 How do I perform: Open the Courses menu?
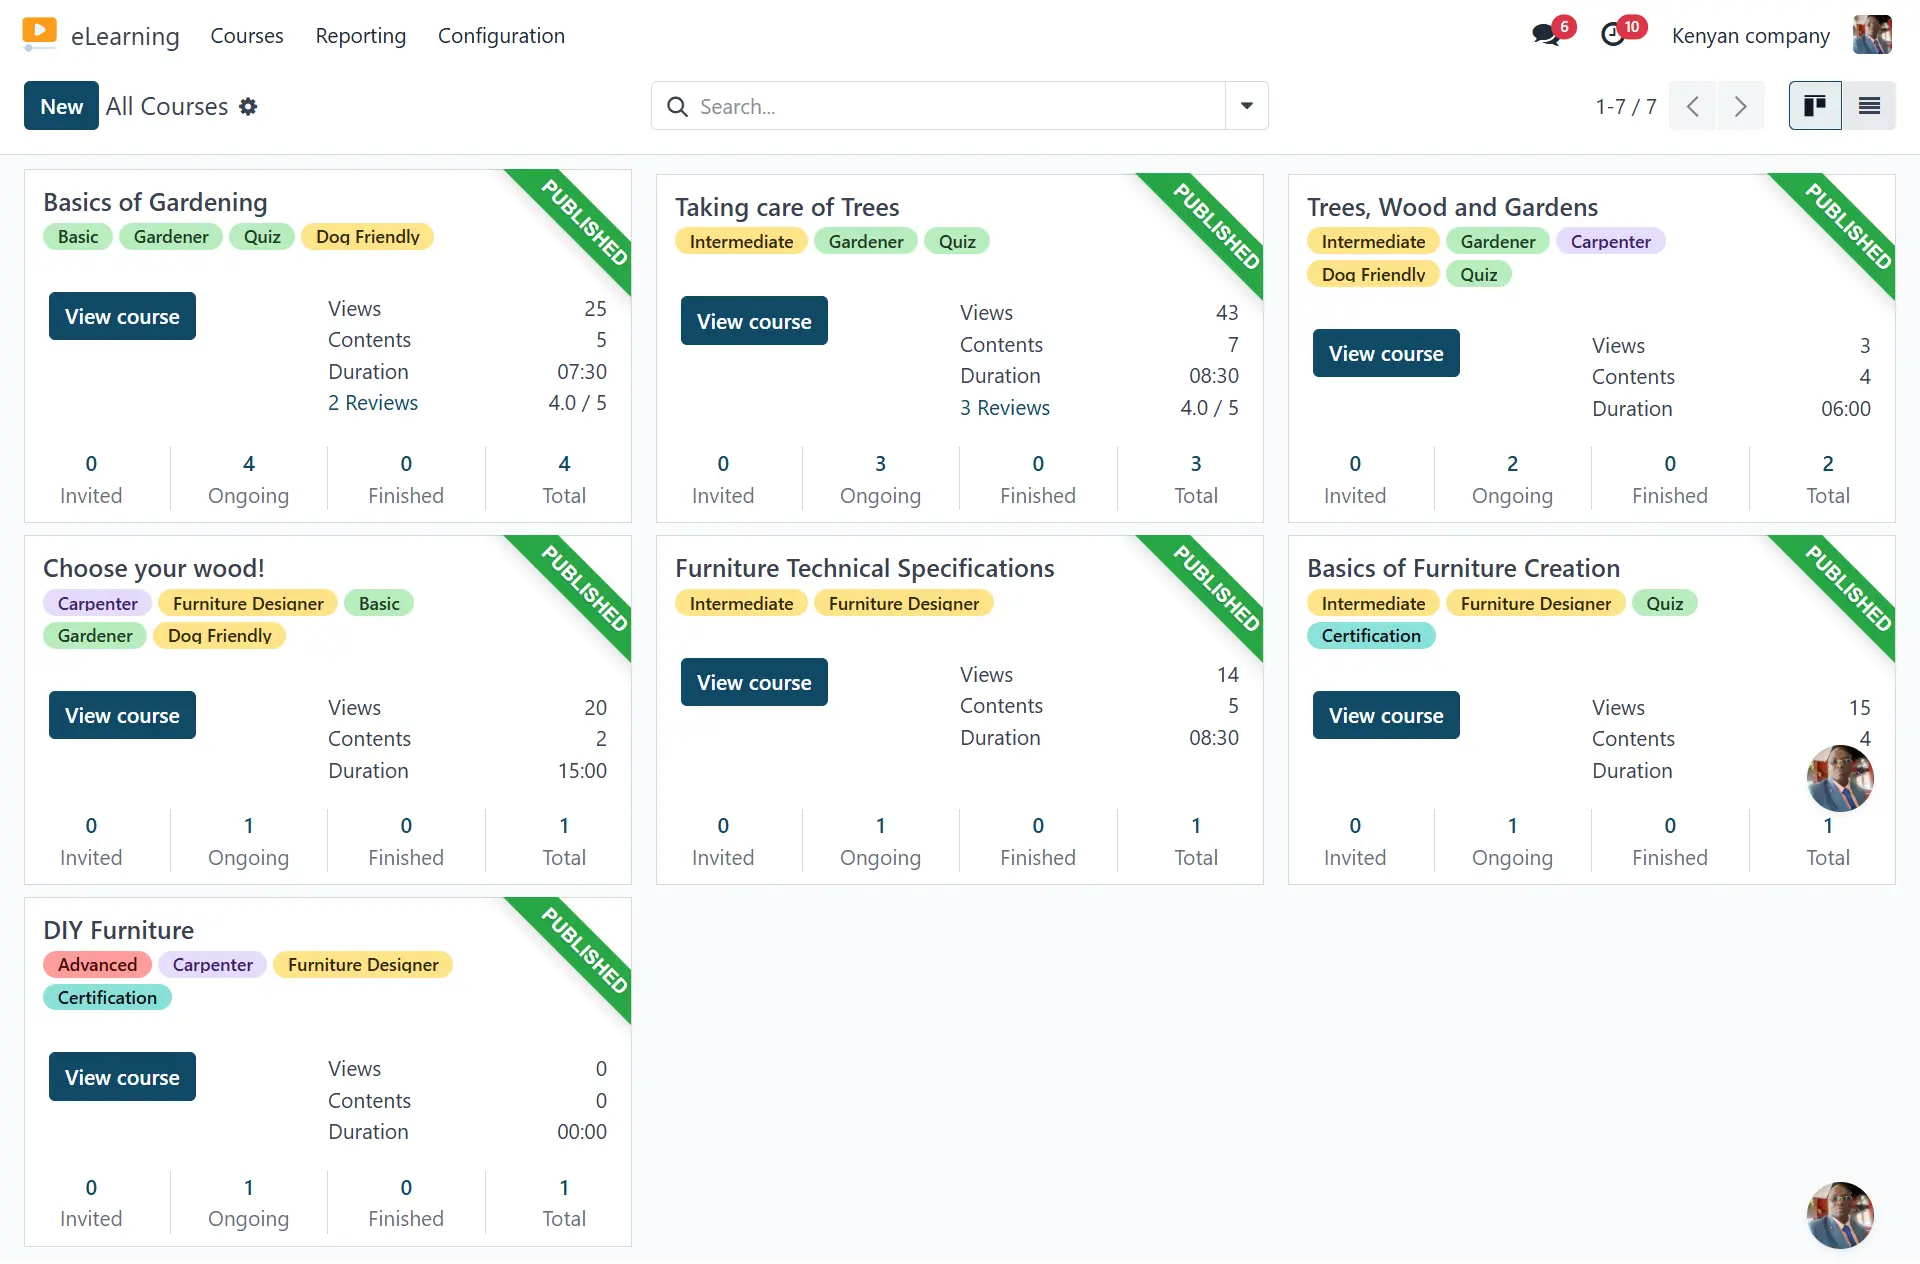coord(246,36)
